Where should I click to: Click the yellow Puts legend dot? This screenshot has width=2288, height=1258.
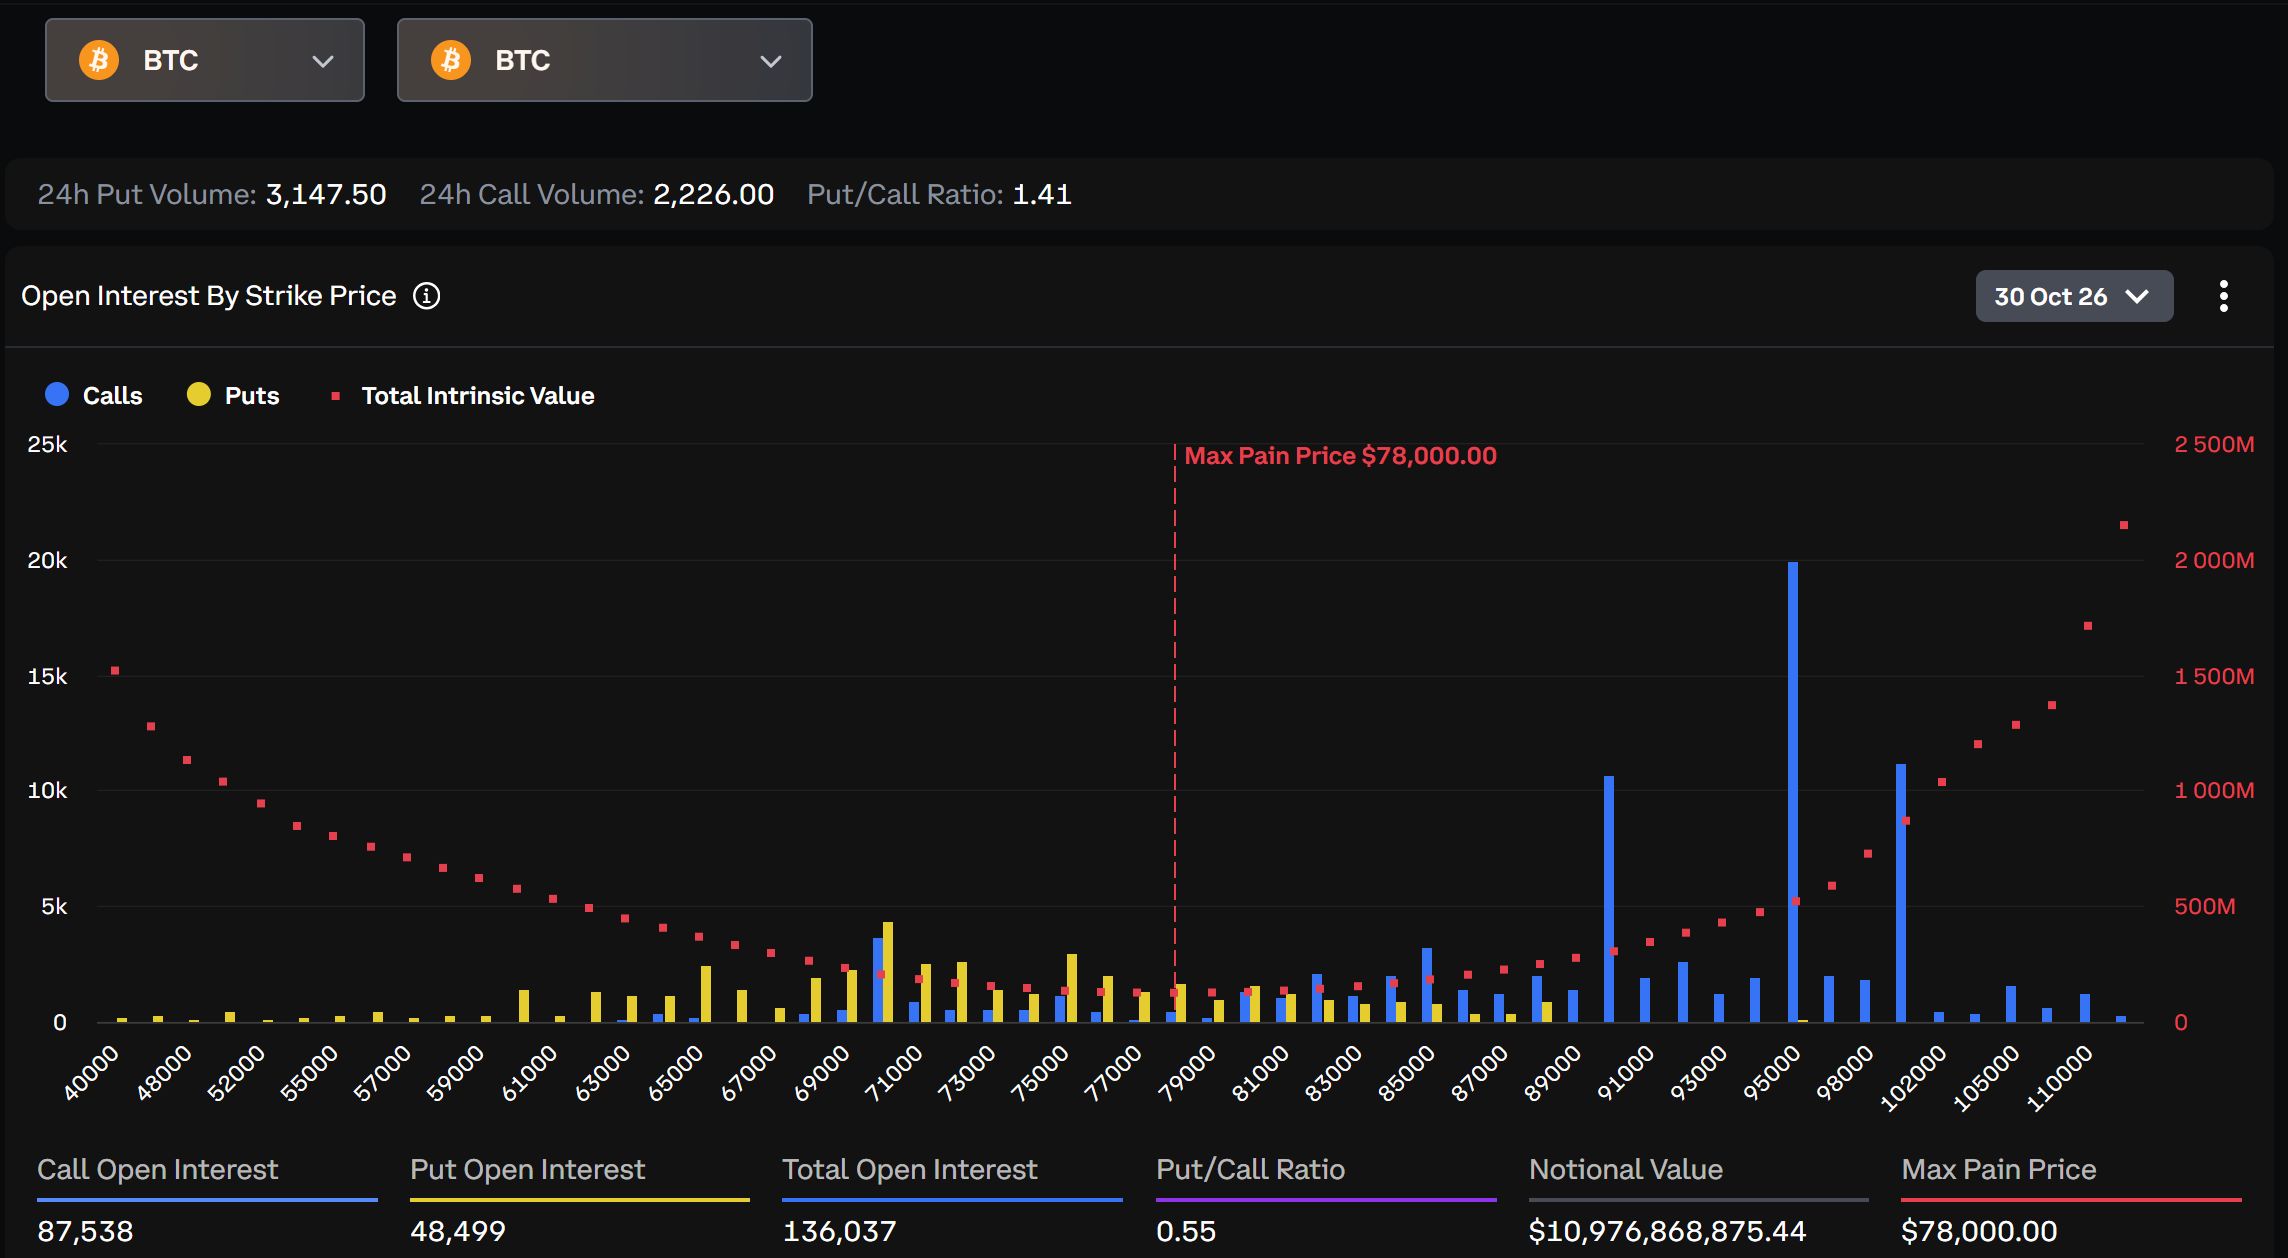click(x=199, y=394)
